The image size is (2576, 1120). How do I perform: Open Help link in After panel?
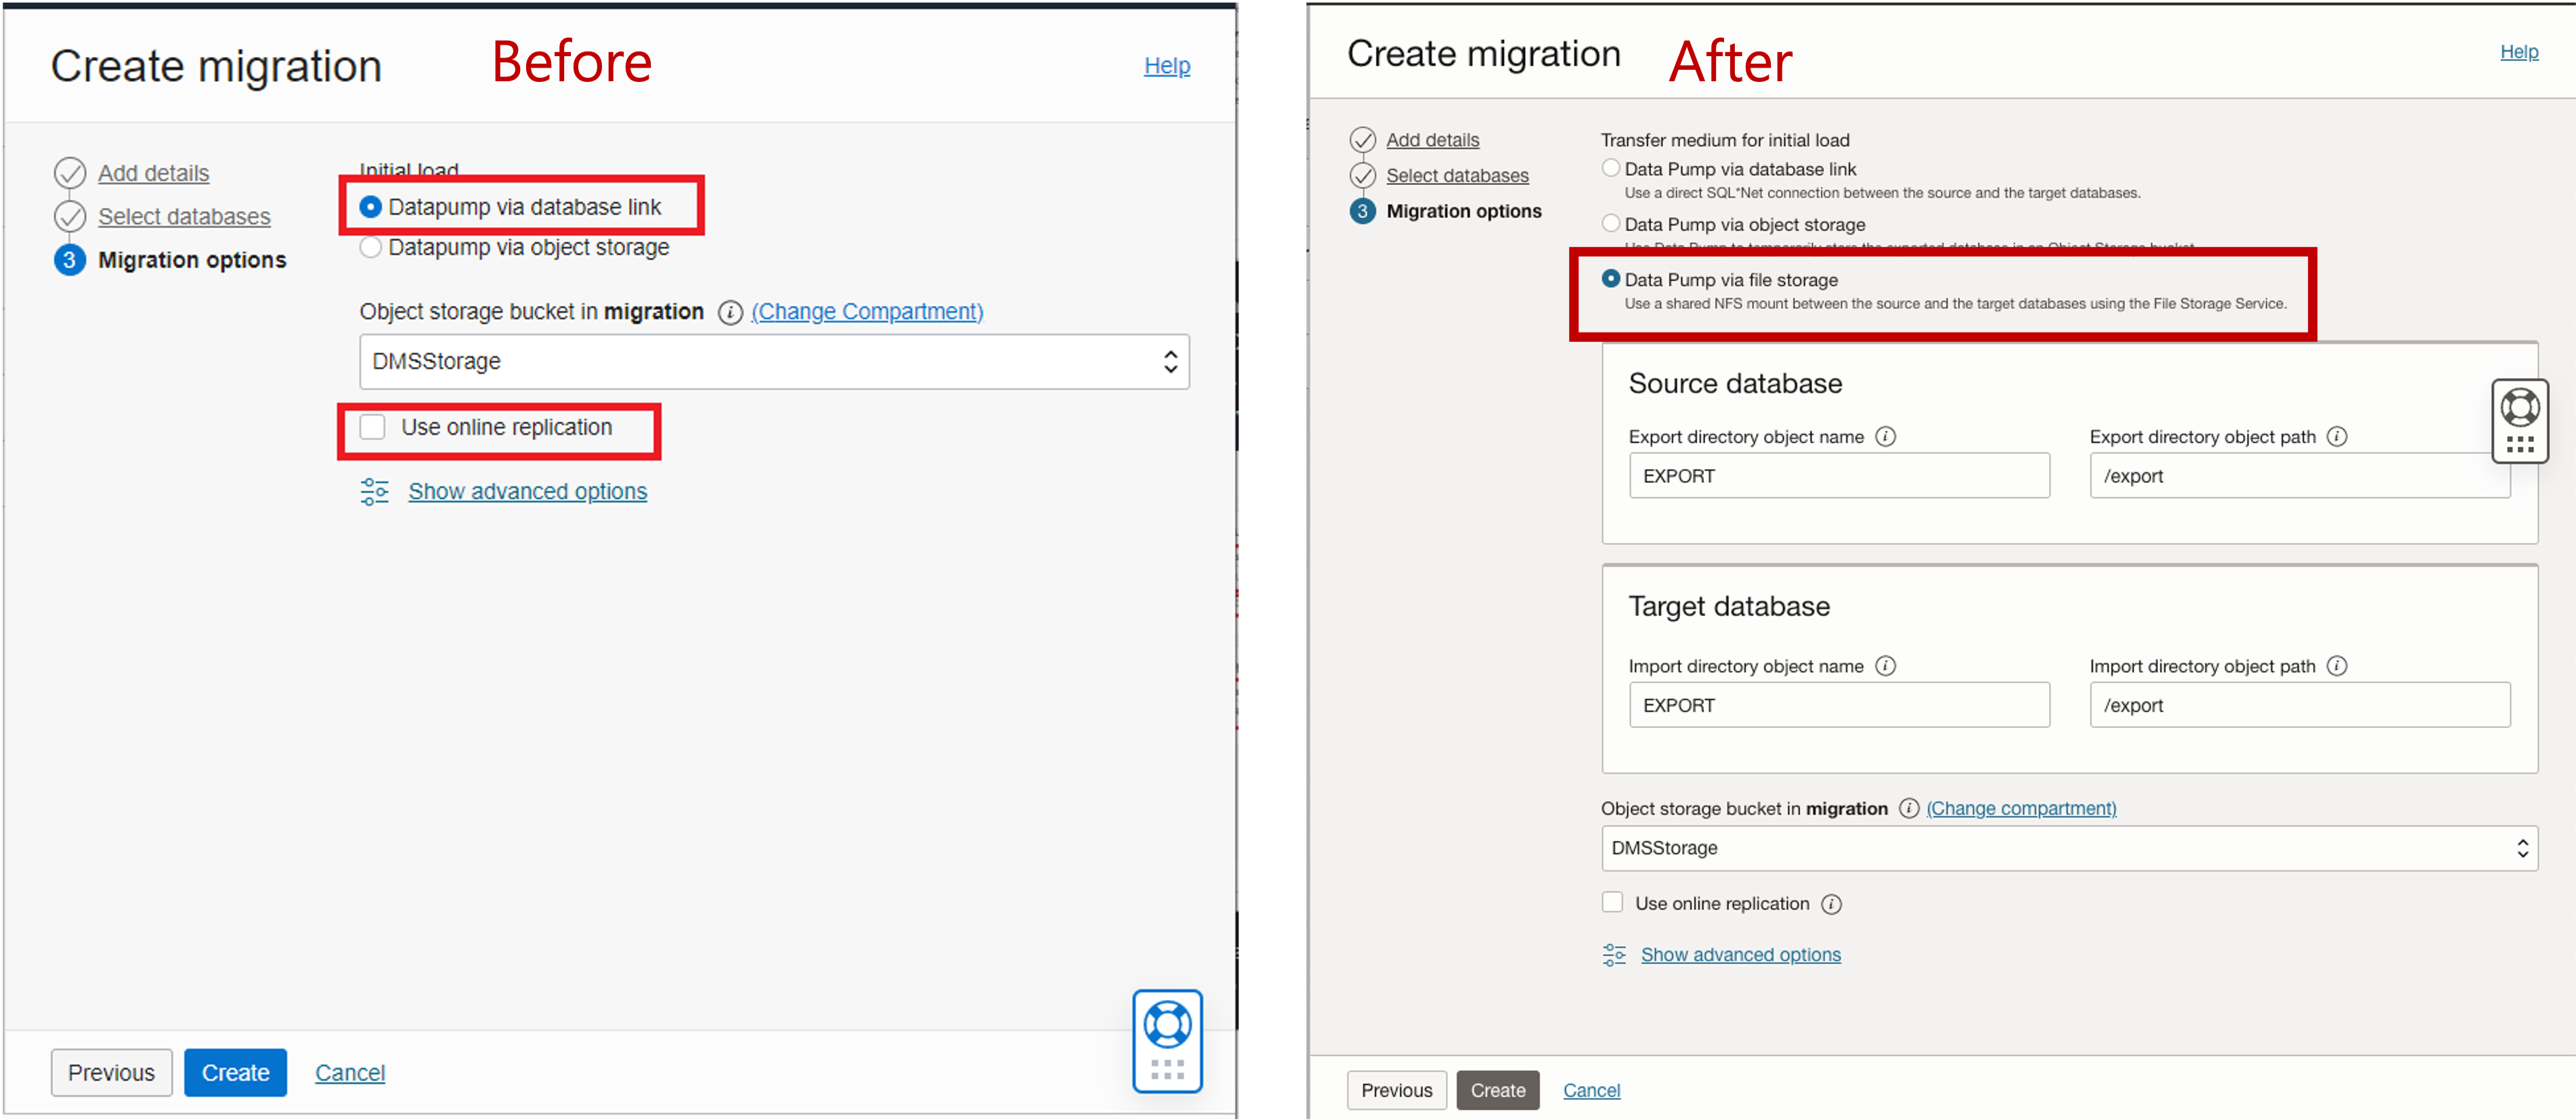click(x=2518, y=52)
